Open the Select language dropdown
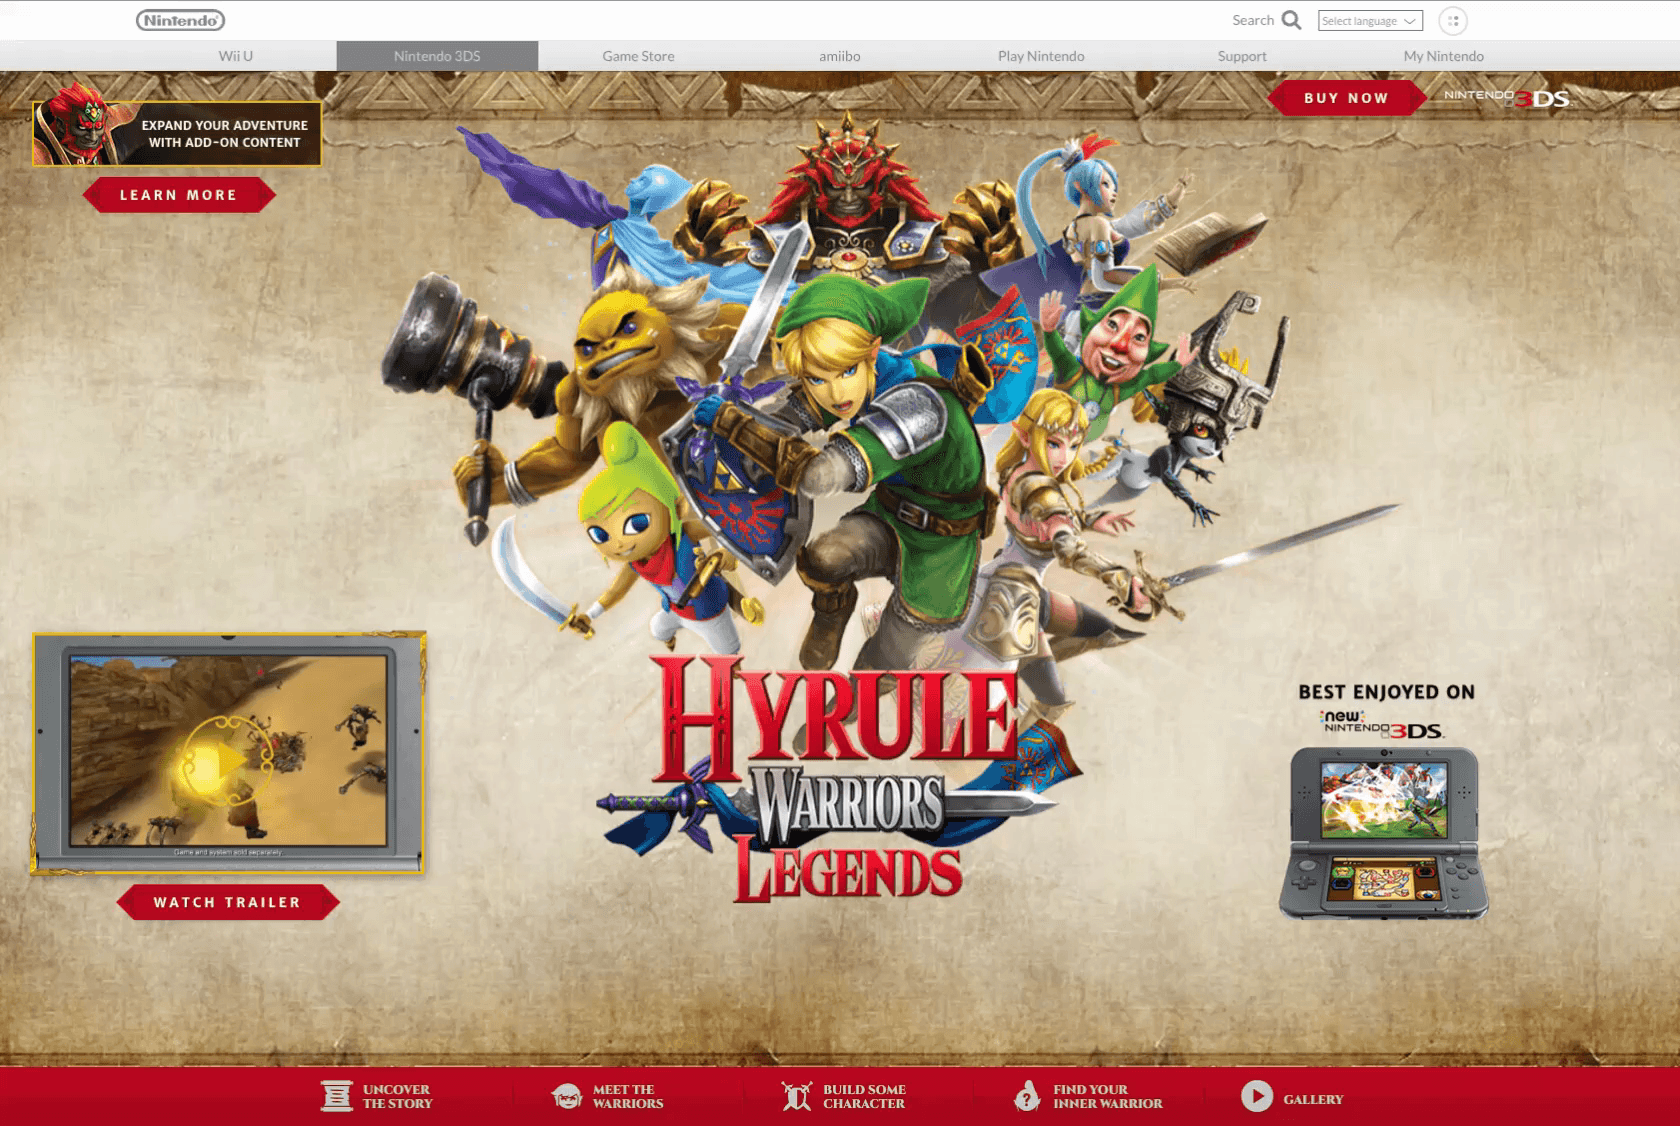Image resolution: width=1680 pixels, height=1126 pixels. pos(1369,21)
